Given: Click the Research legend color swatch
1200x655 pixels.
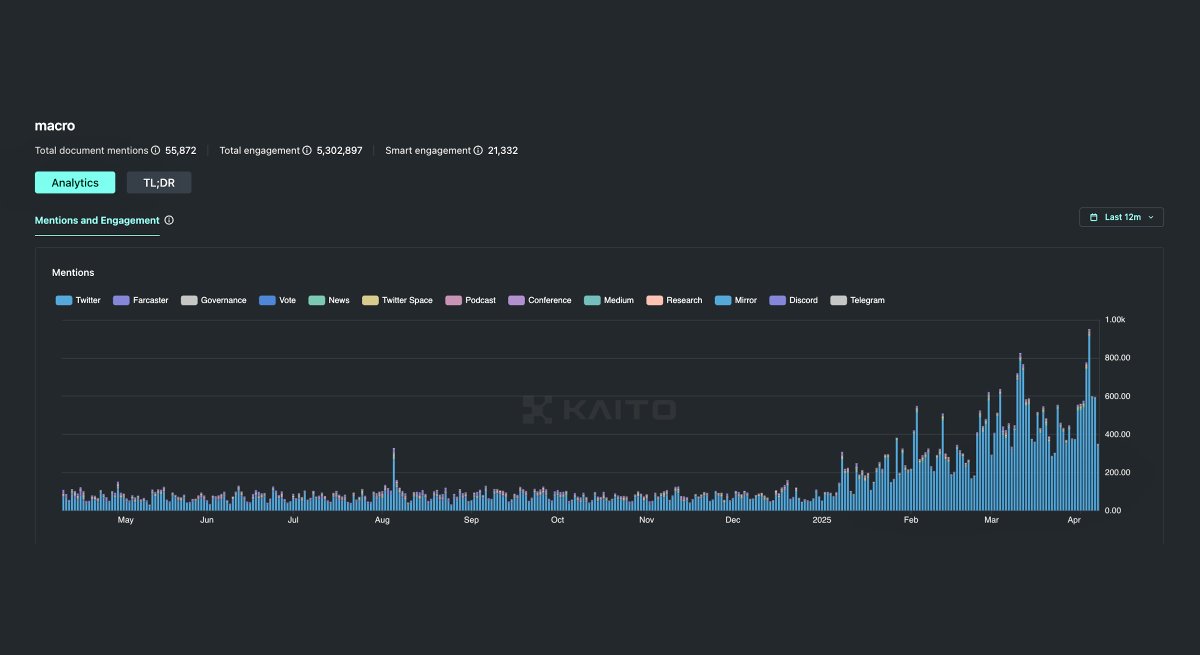Looking at the screenshot, I should tap(655, 300).
